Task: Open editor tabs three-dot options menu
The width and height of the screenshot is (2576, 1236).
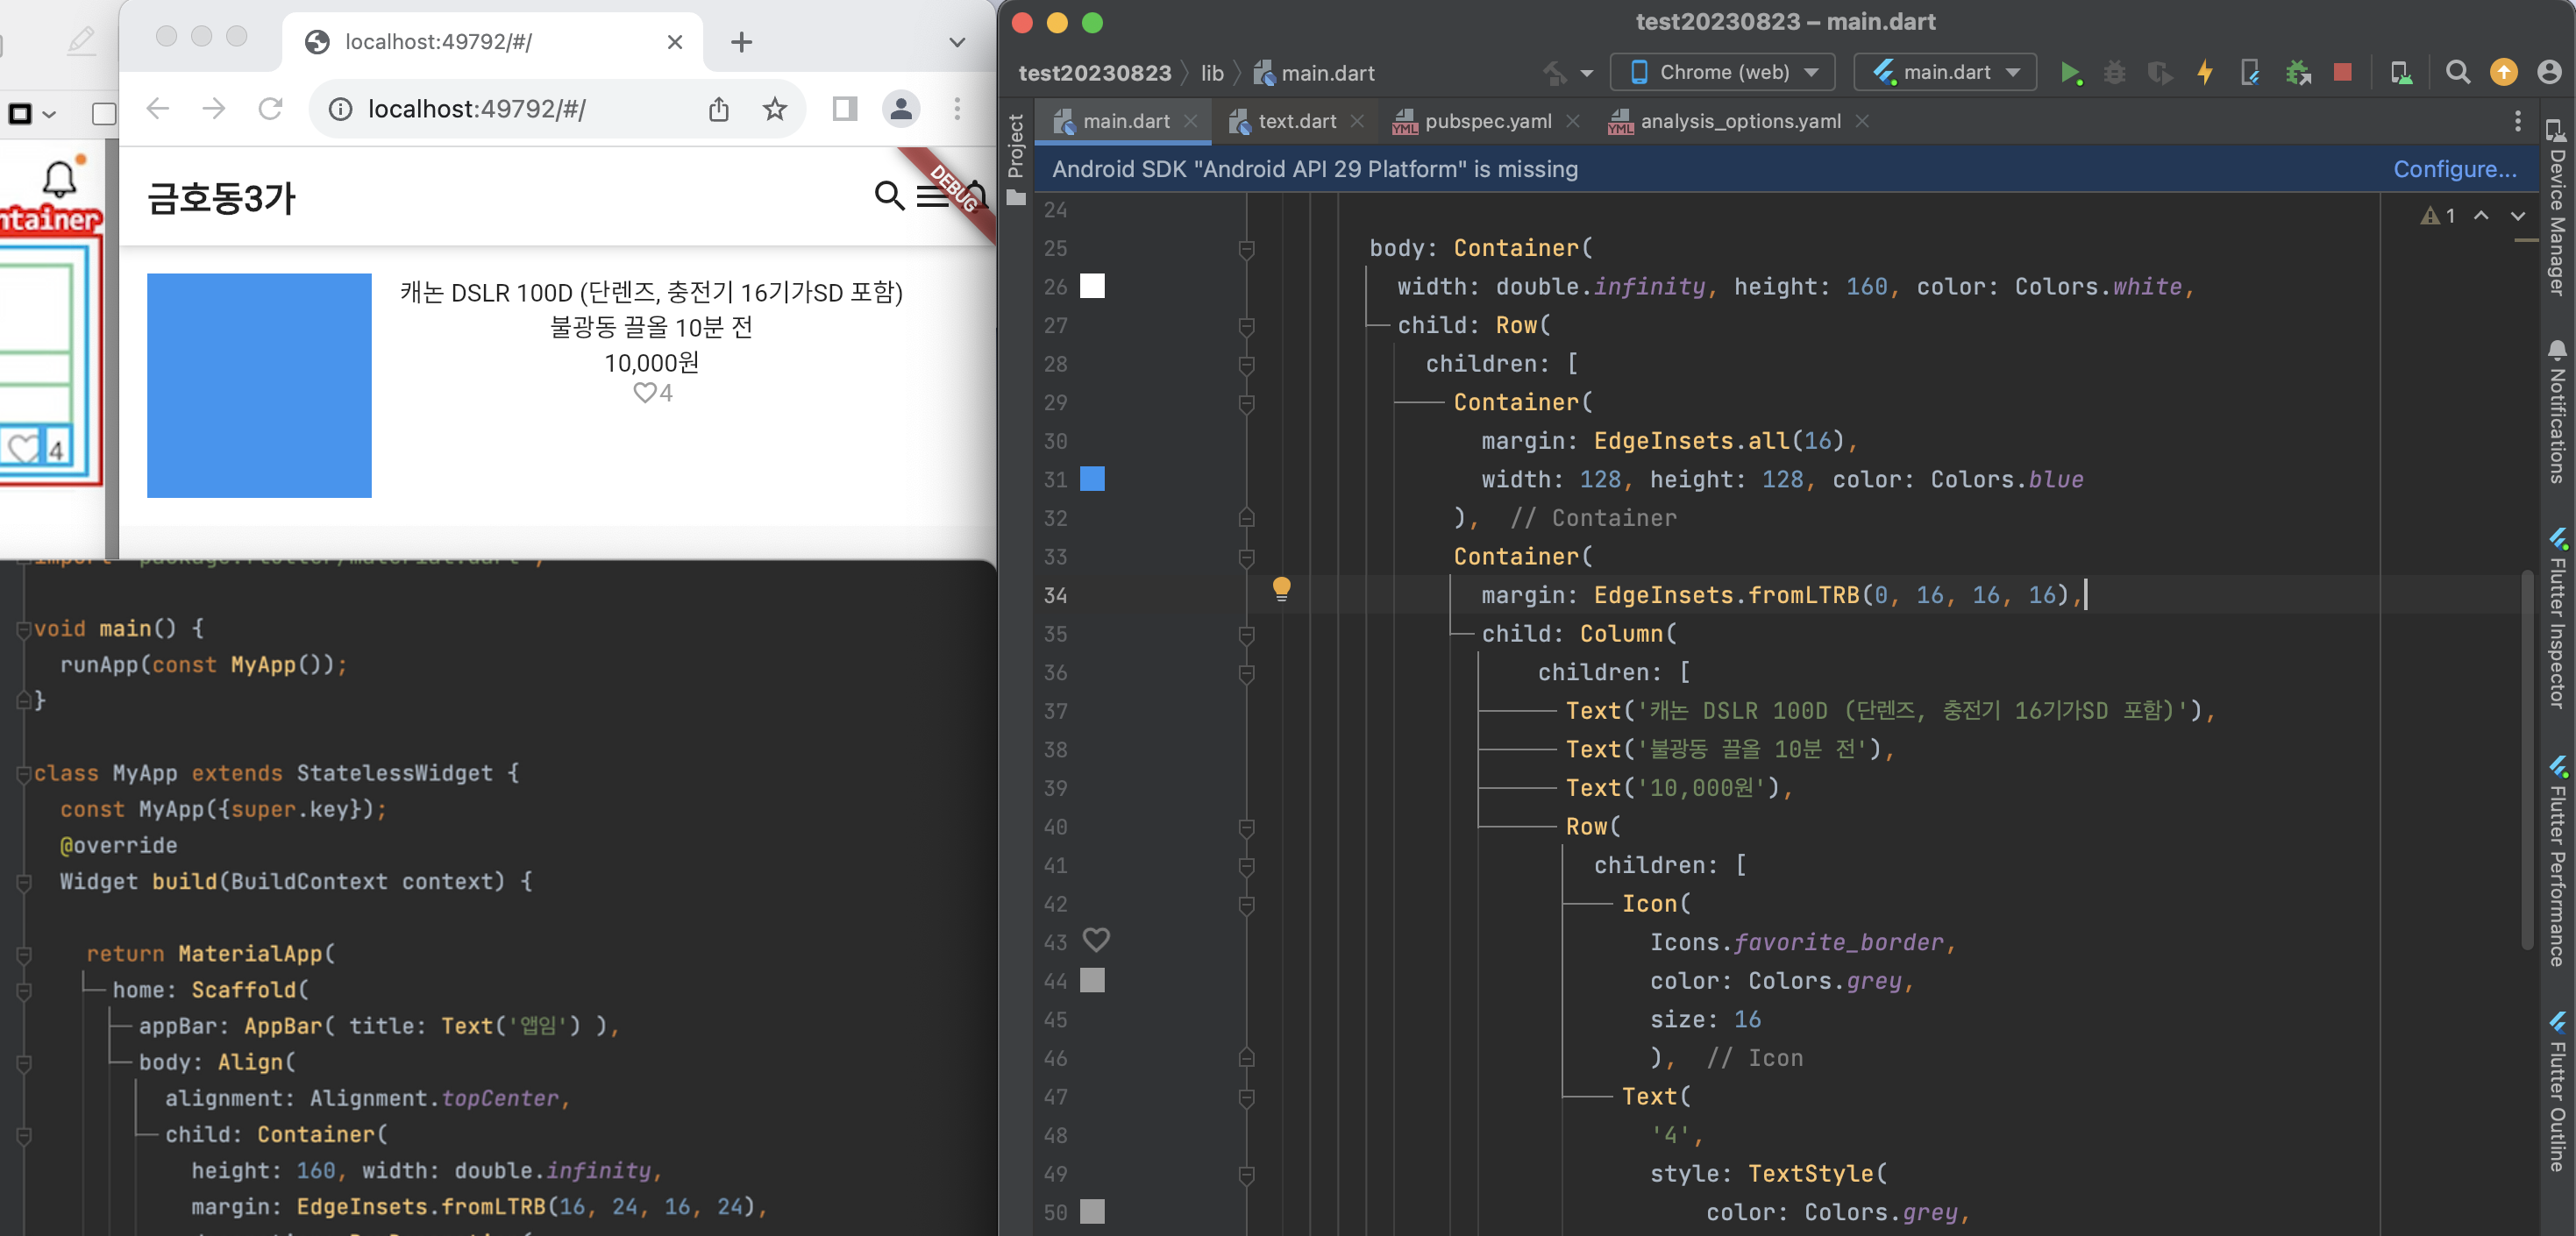Action: tap(2517, 121)
